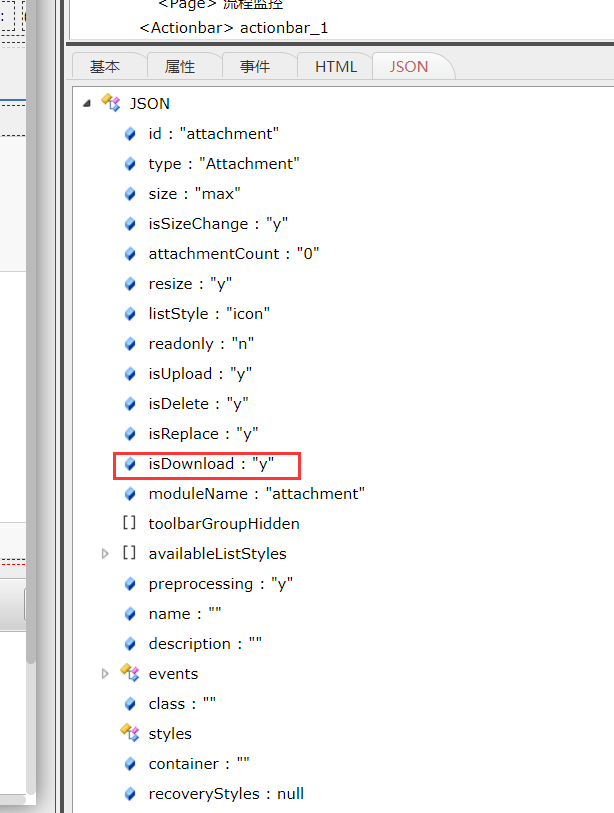Select the isDelete : "y" row
The width and height of the screenshot is (614, 813).
pos(199,404)
